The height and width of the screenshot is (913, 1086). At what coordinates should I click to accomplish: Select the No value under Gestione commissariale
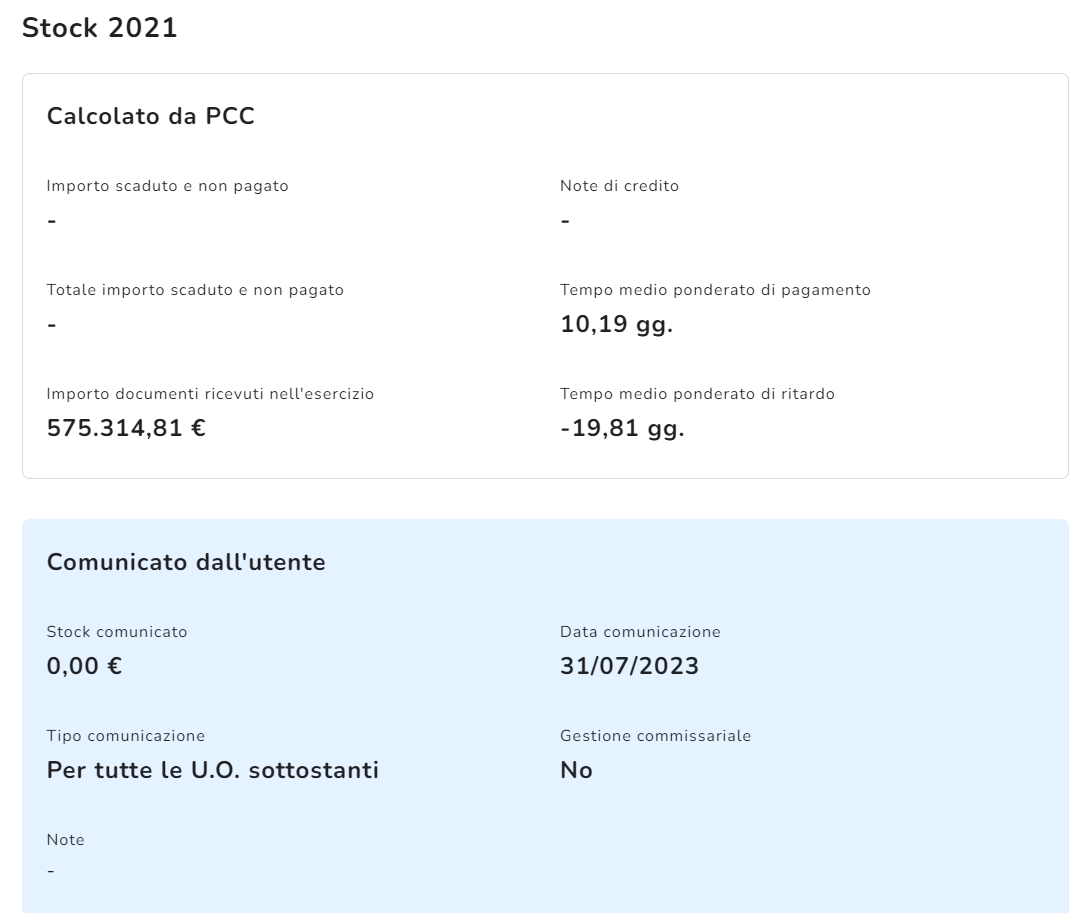point(576,771)
